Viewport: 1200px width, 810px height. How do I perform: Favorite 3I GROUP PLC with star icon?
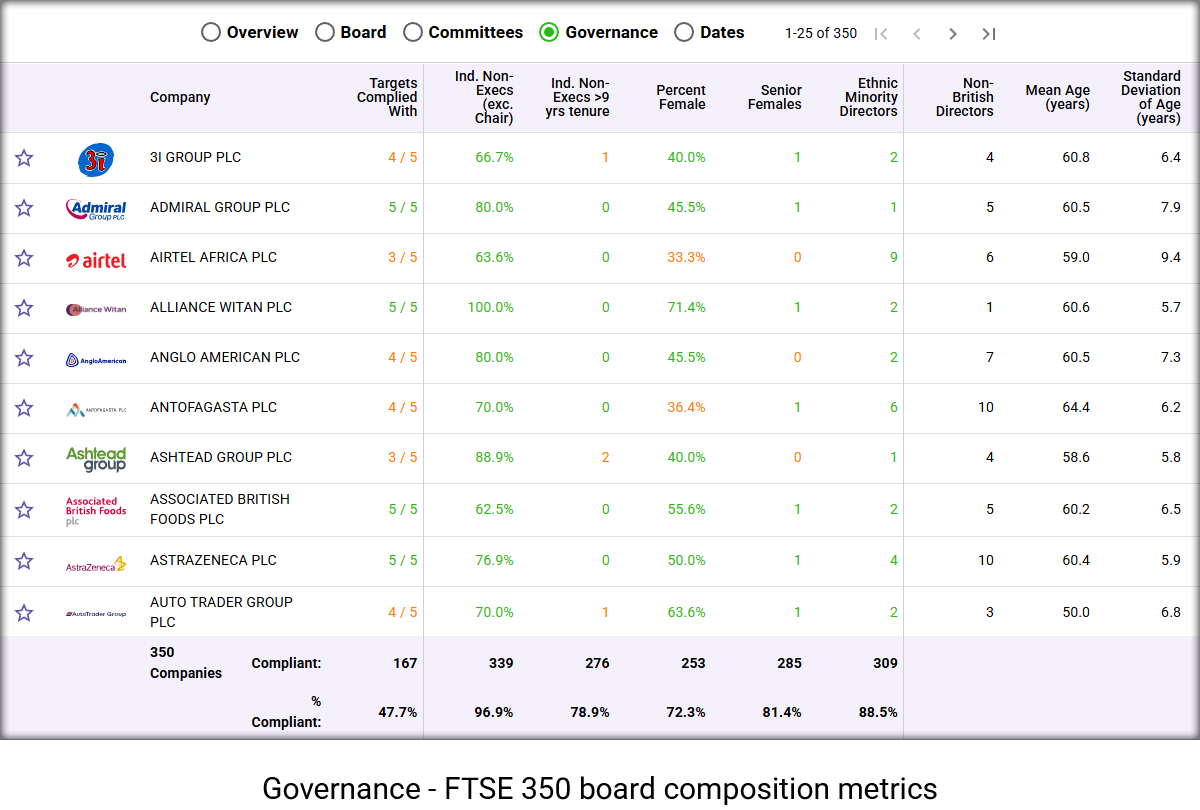[x=24, y=158]
